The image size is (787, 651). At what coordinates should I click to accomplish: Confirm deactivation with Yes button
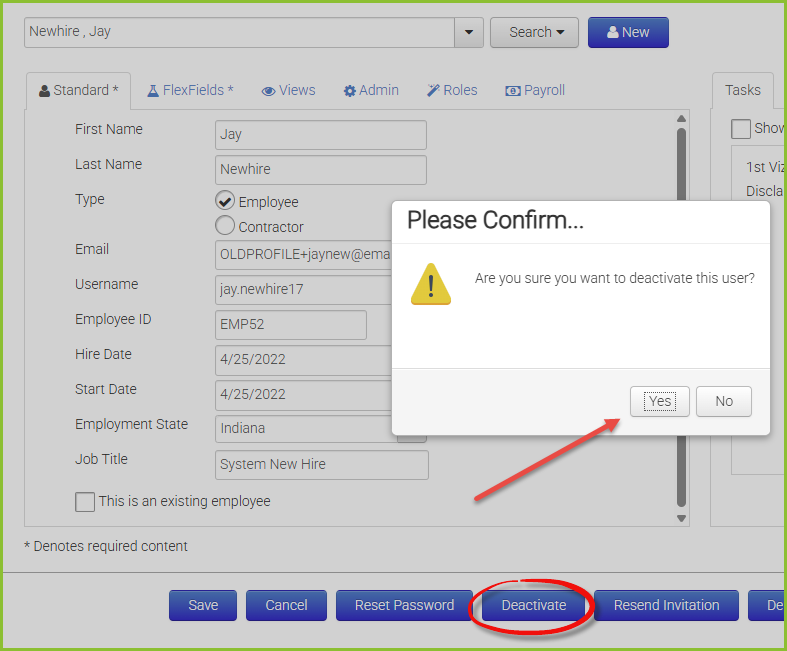click(660, 402)
